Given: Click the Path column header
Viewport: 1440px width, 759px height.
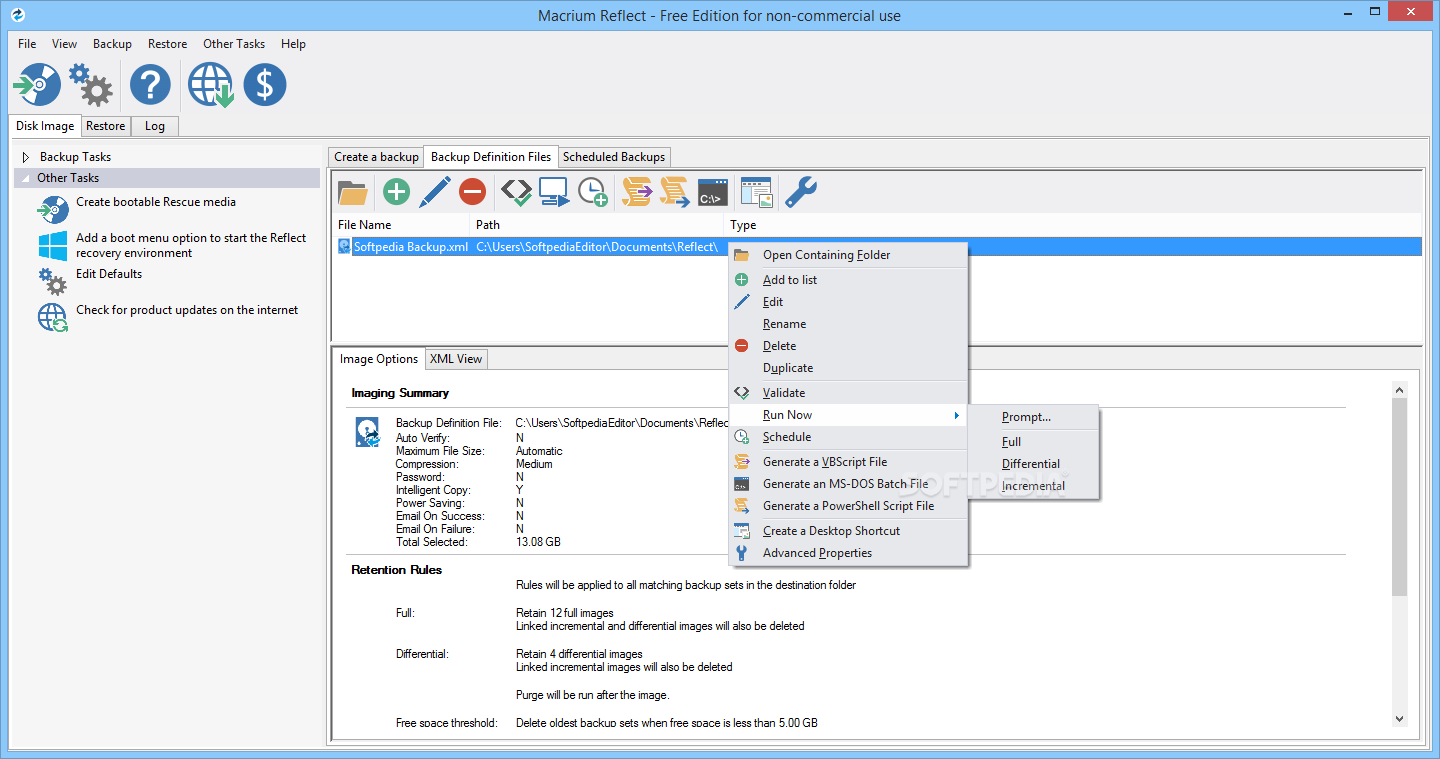Looking at the screenshot, I should point(597,225).
